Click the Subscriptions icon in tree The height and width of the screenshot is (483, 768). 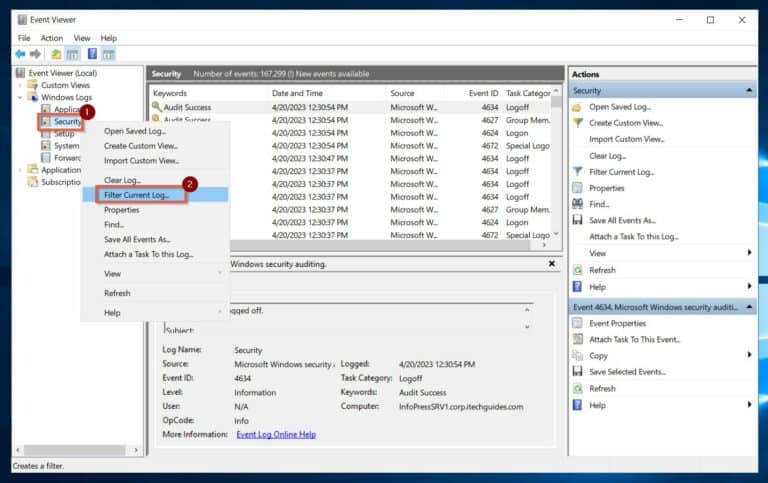coord(33,182)
